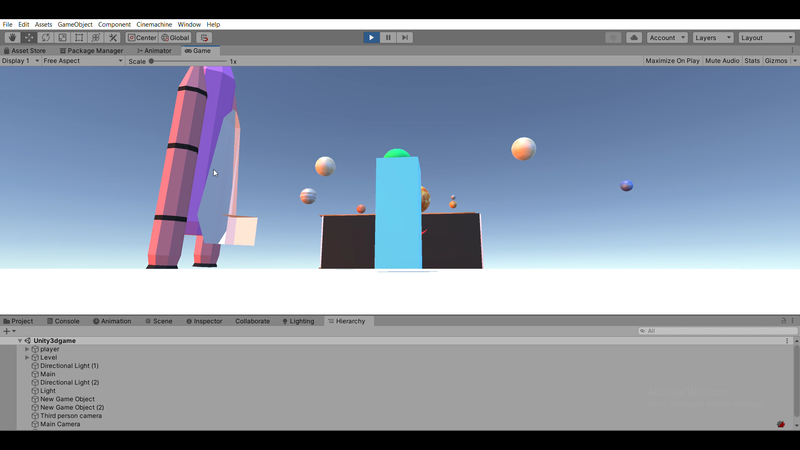This screenshot has height=450, width=800.
Task: Select the Hand tool in toolbar
Action: 13,38
